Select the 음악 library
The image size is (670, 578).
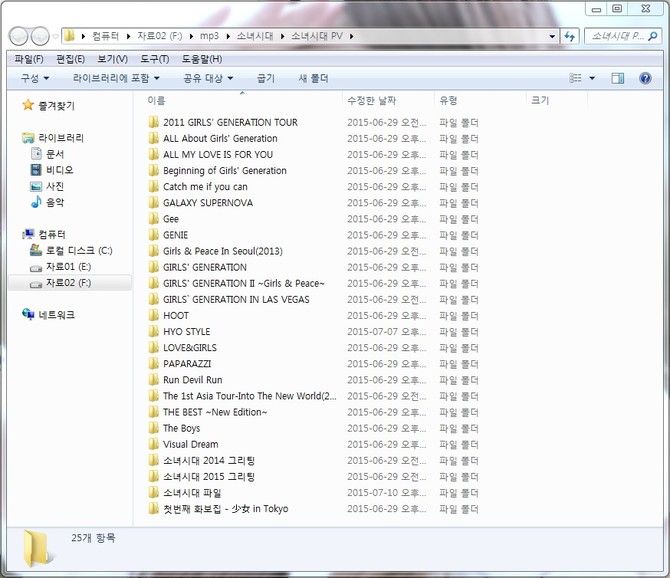pyautogui.click(x=55, y=202)
